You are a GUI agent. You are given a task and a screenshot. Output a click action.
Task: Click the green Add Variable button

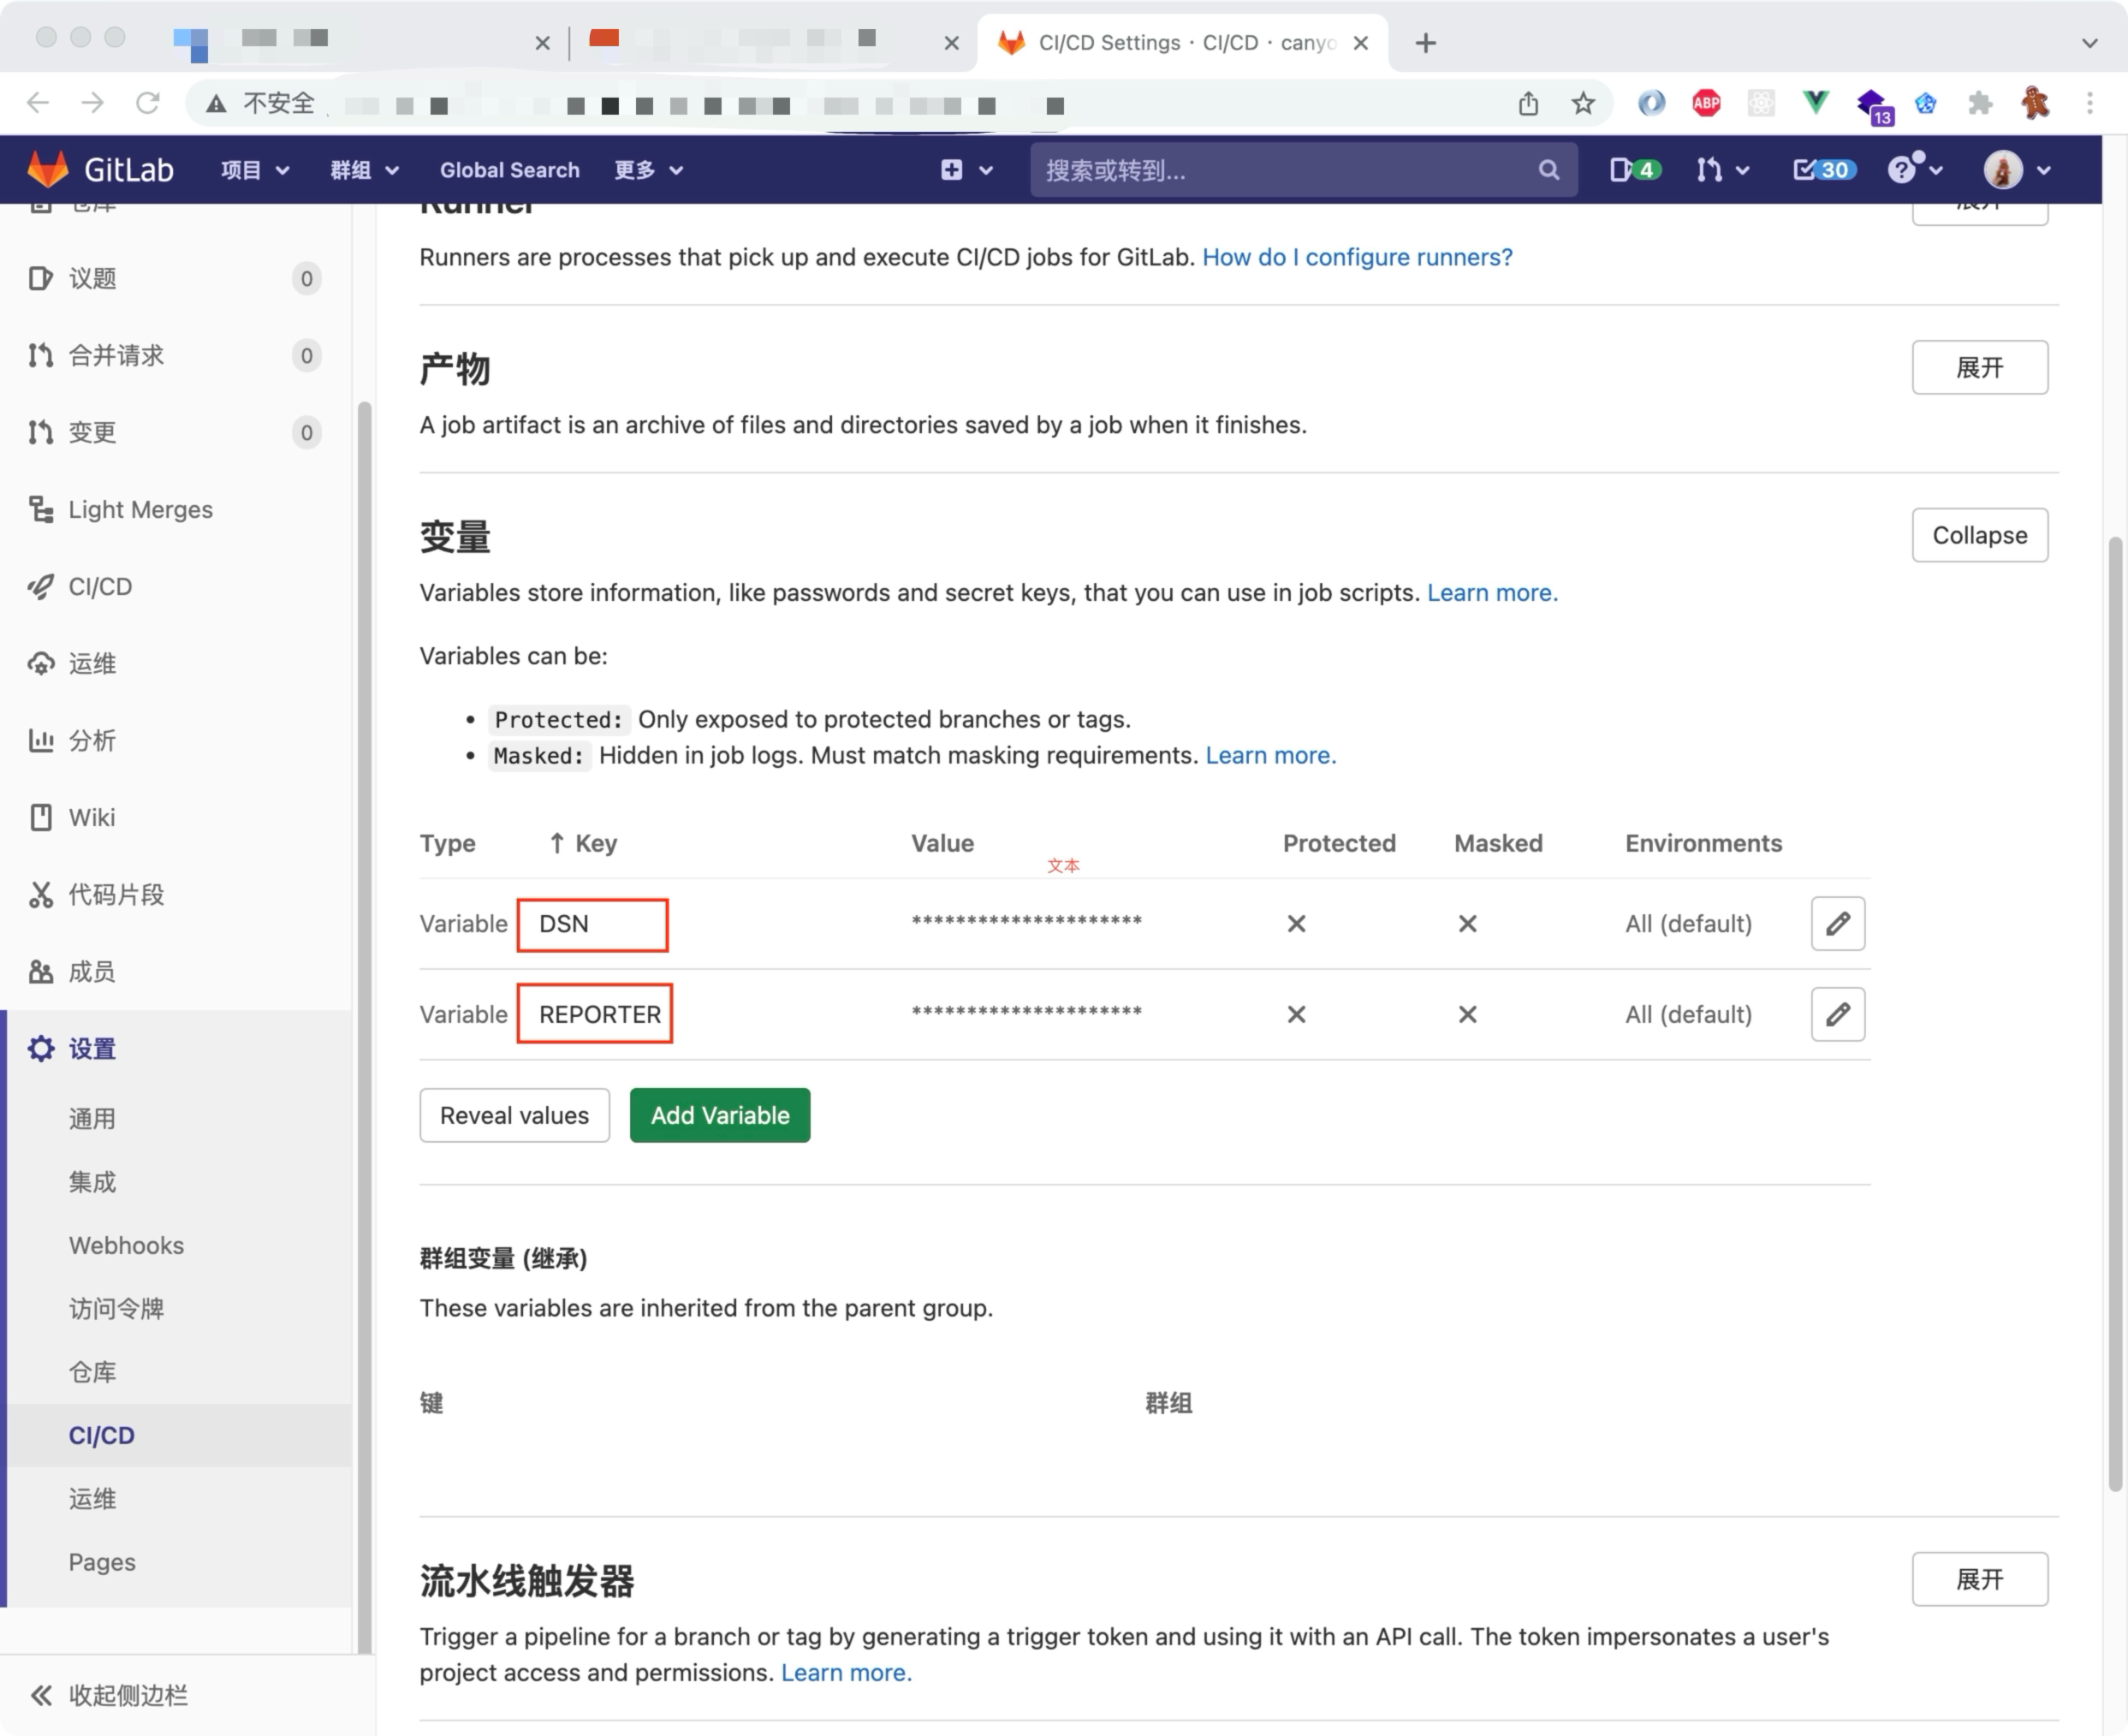(x=719, y=1115)
